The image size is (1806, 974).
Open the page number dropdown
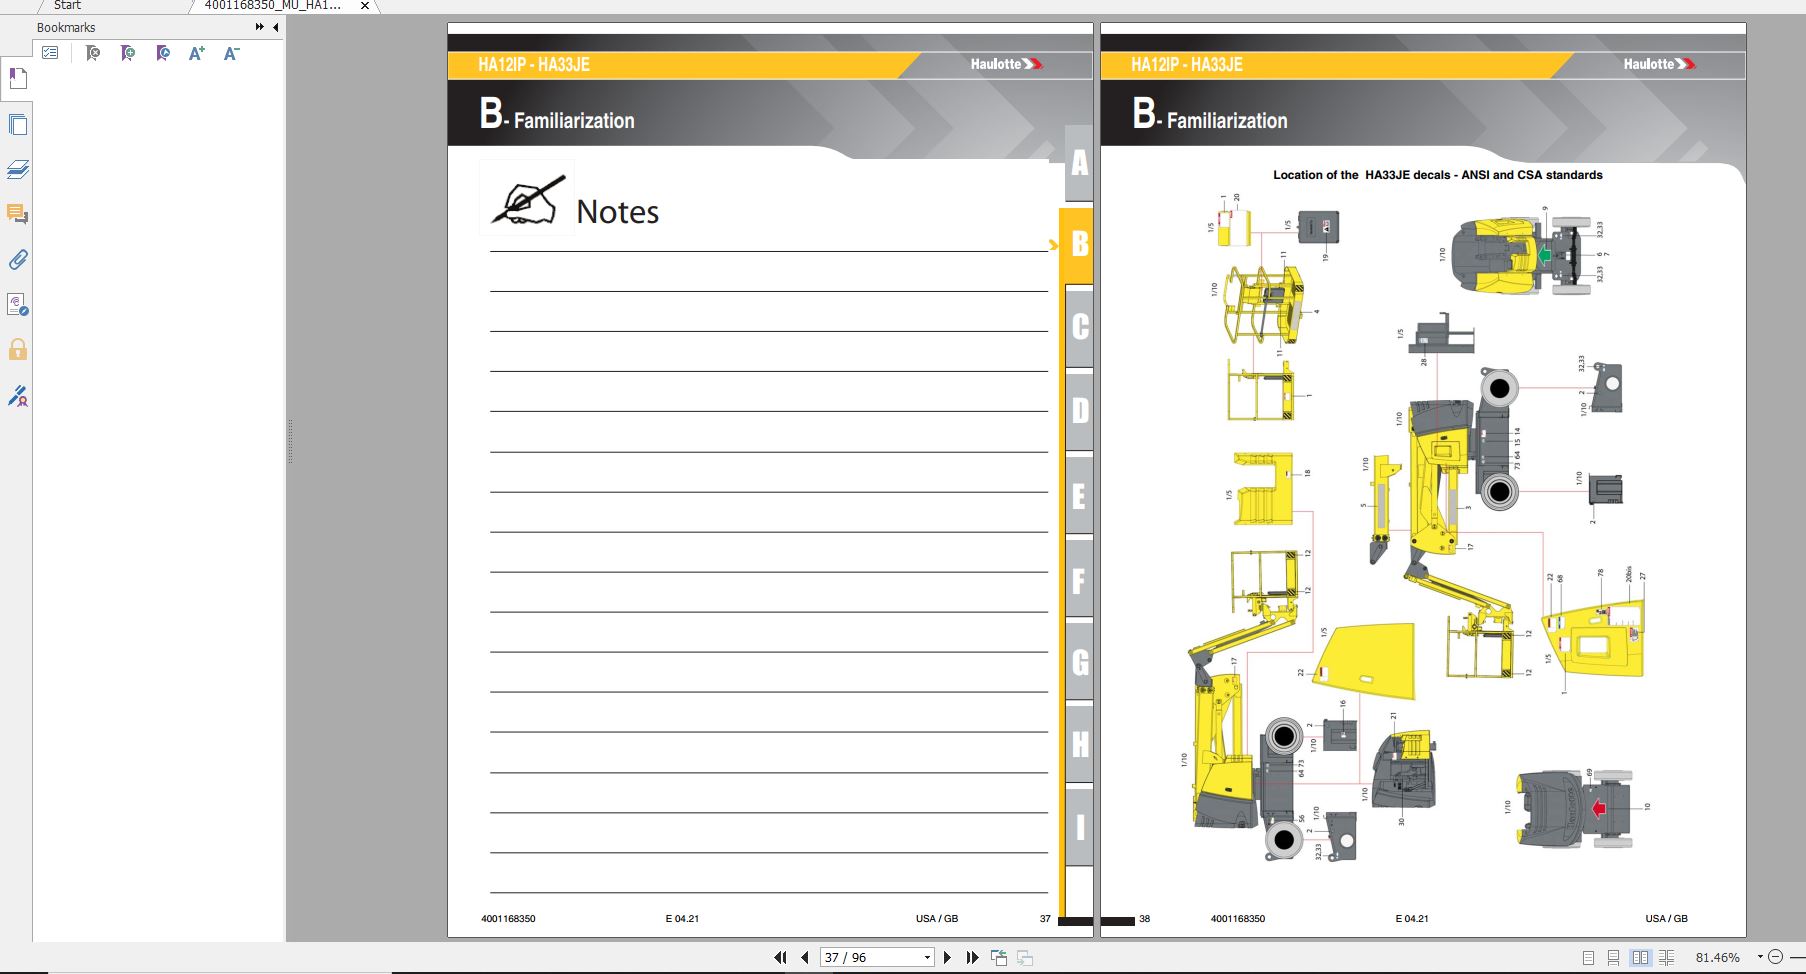coord(928,957)
